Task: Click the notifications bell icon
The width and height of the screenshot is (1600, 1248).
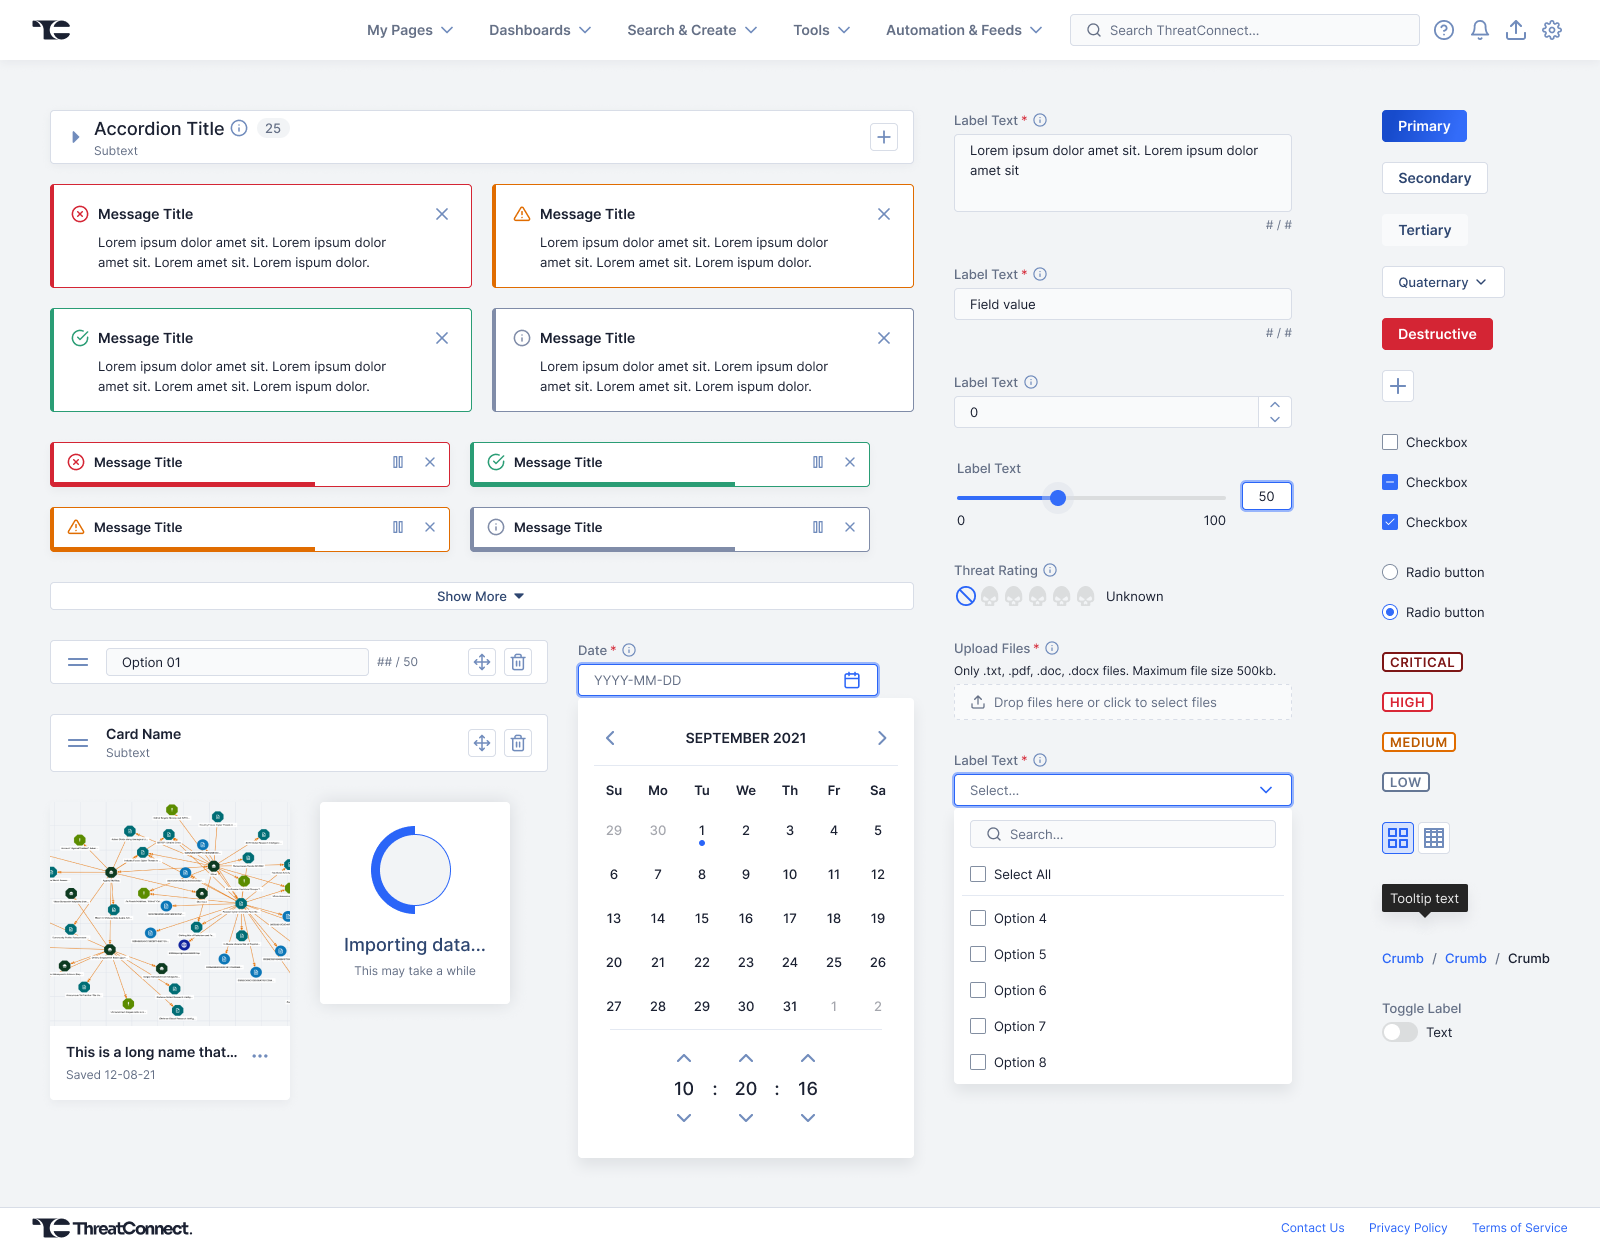Action: click(1480, 30)
